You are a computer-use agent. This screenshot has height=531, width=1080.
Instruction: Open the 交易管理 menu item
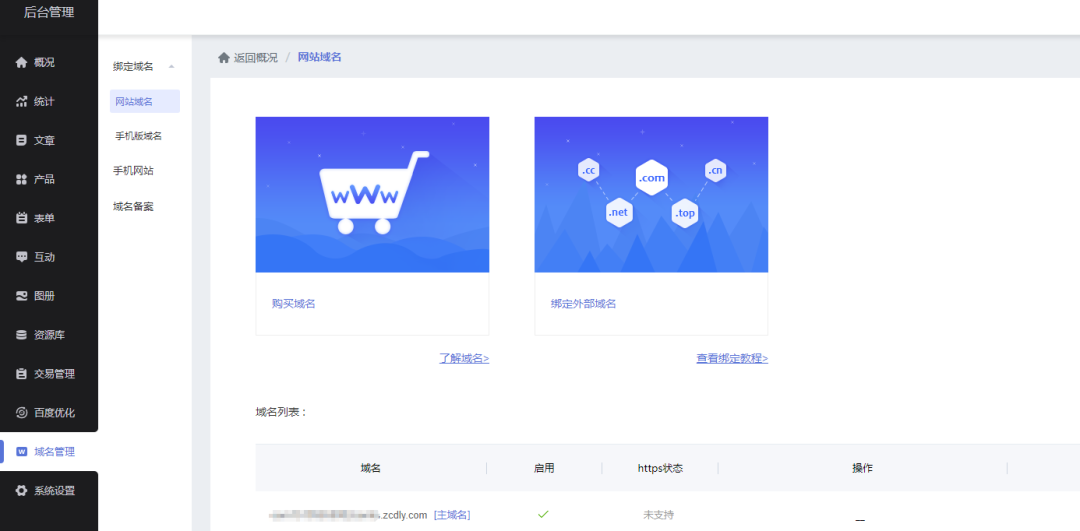coord(49,374)
